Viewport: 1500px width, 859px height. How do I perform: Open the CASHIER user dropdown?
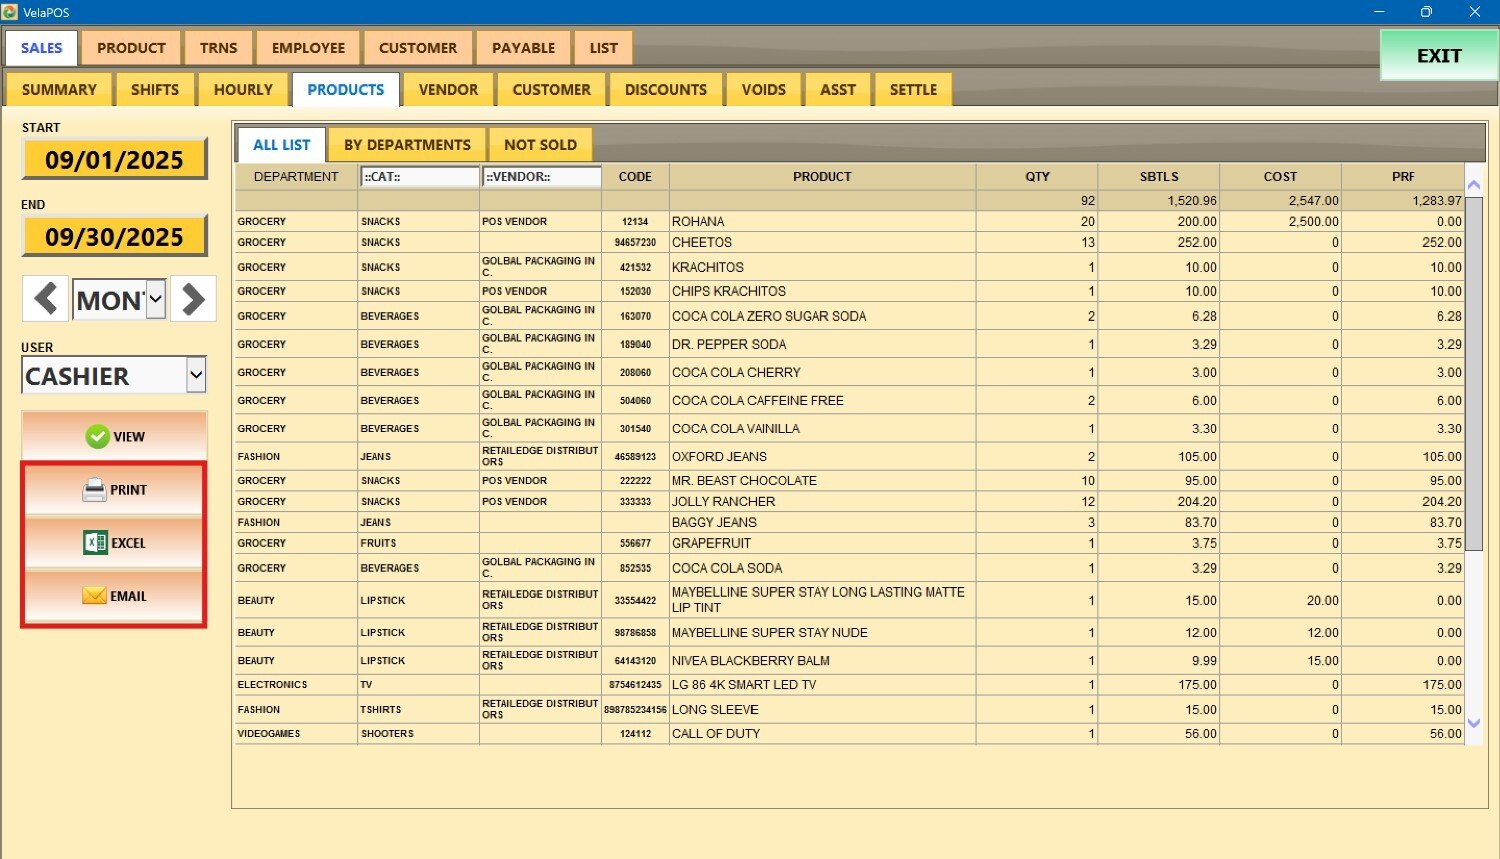196,376
